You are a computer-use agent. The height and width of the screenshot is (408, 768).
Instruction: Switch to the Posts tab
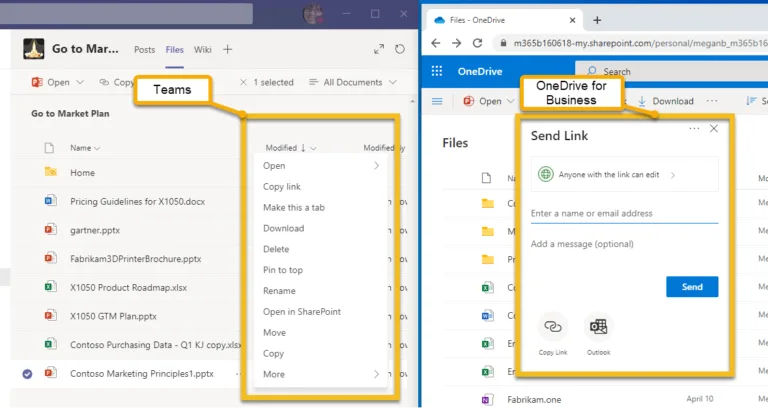144,49
